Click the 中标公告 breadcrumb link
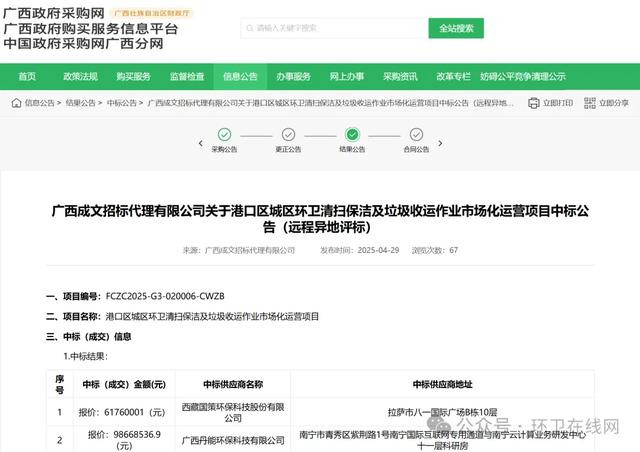 (x=122, y=103)
